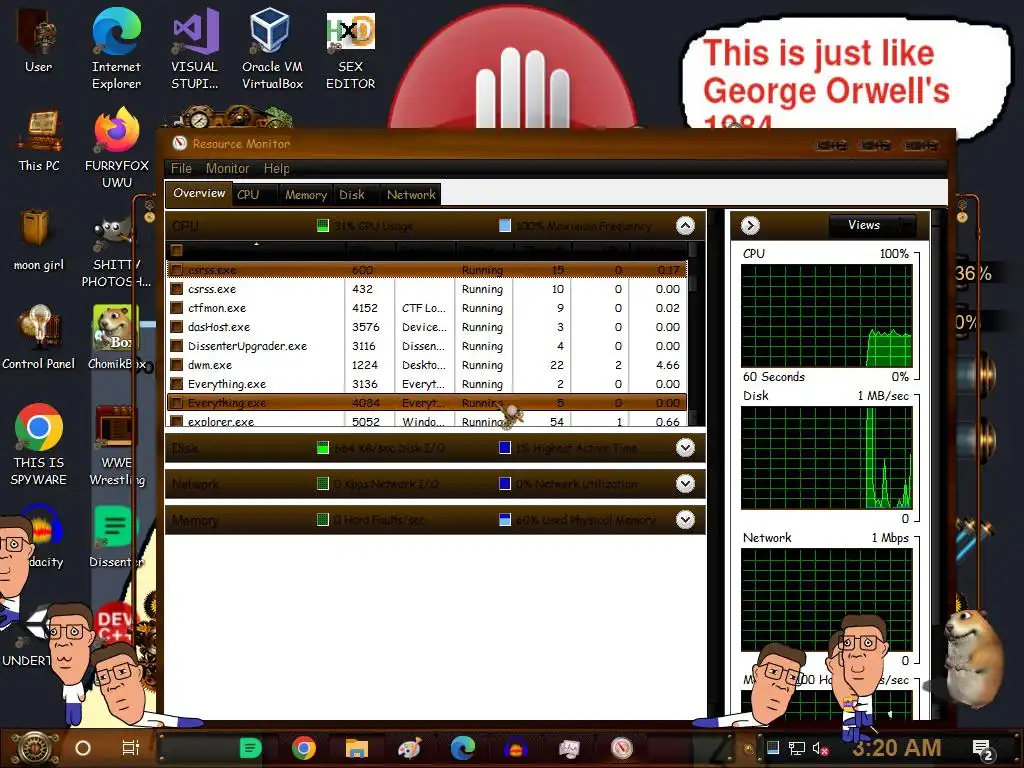Open Audacity taskbar icon
Viewport: 1024px width, 768px height.
[515, 748]
